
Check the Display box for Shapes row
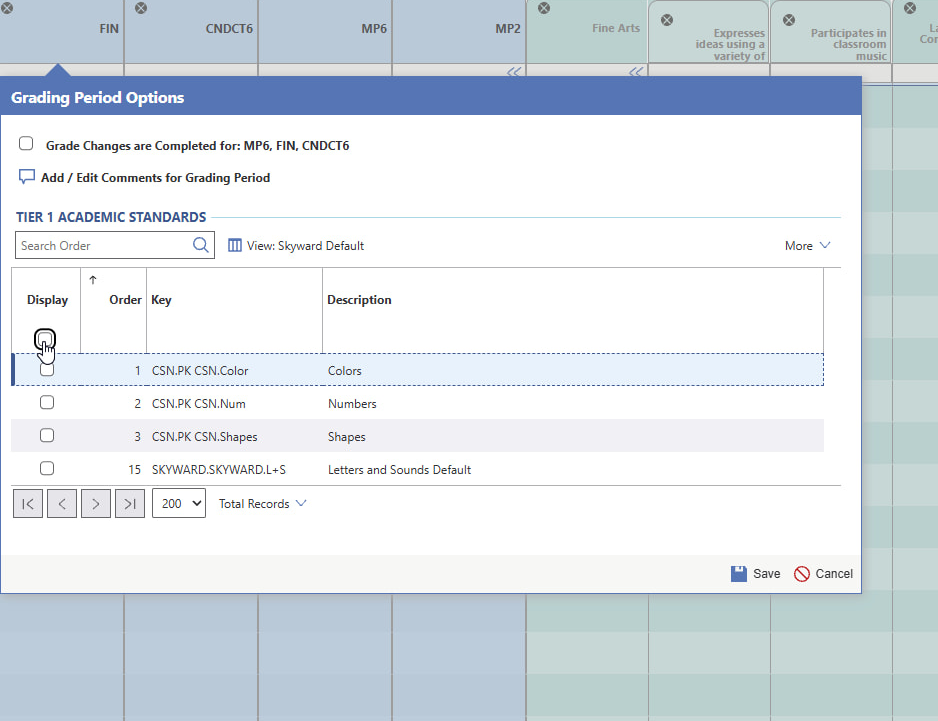click(47, 435)
